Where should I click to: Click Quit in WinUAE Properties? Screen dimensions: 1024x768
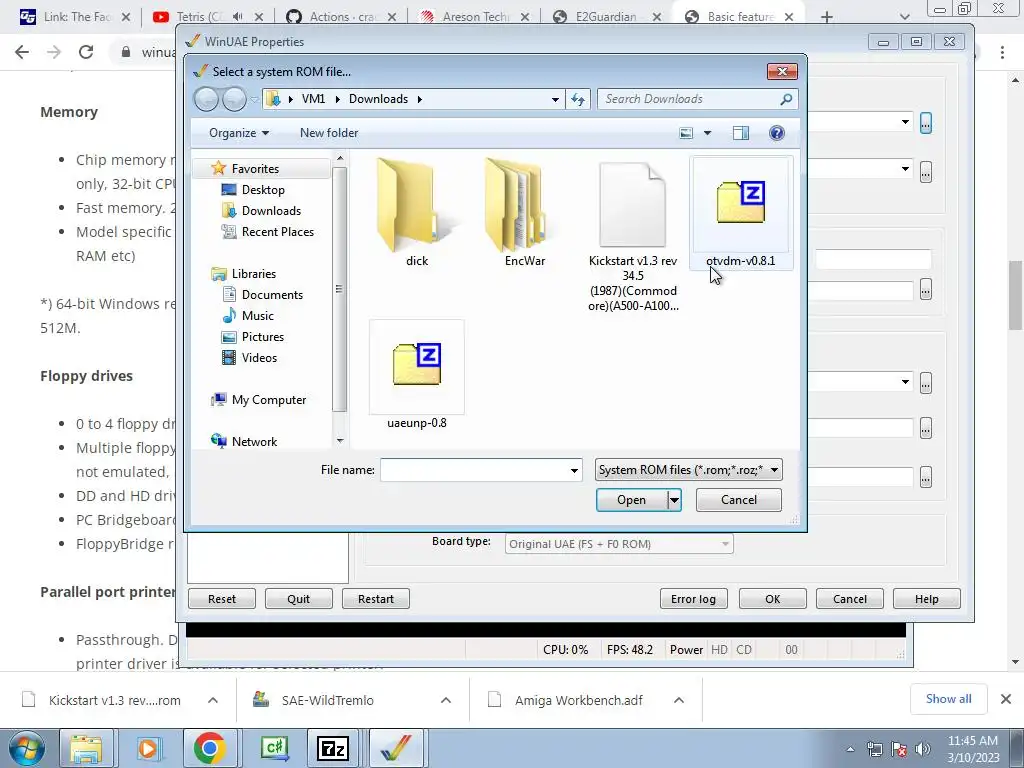[298, 599]
